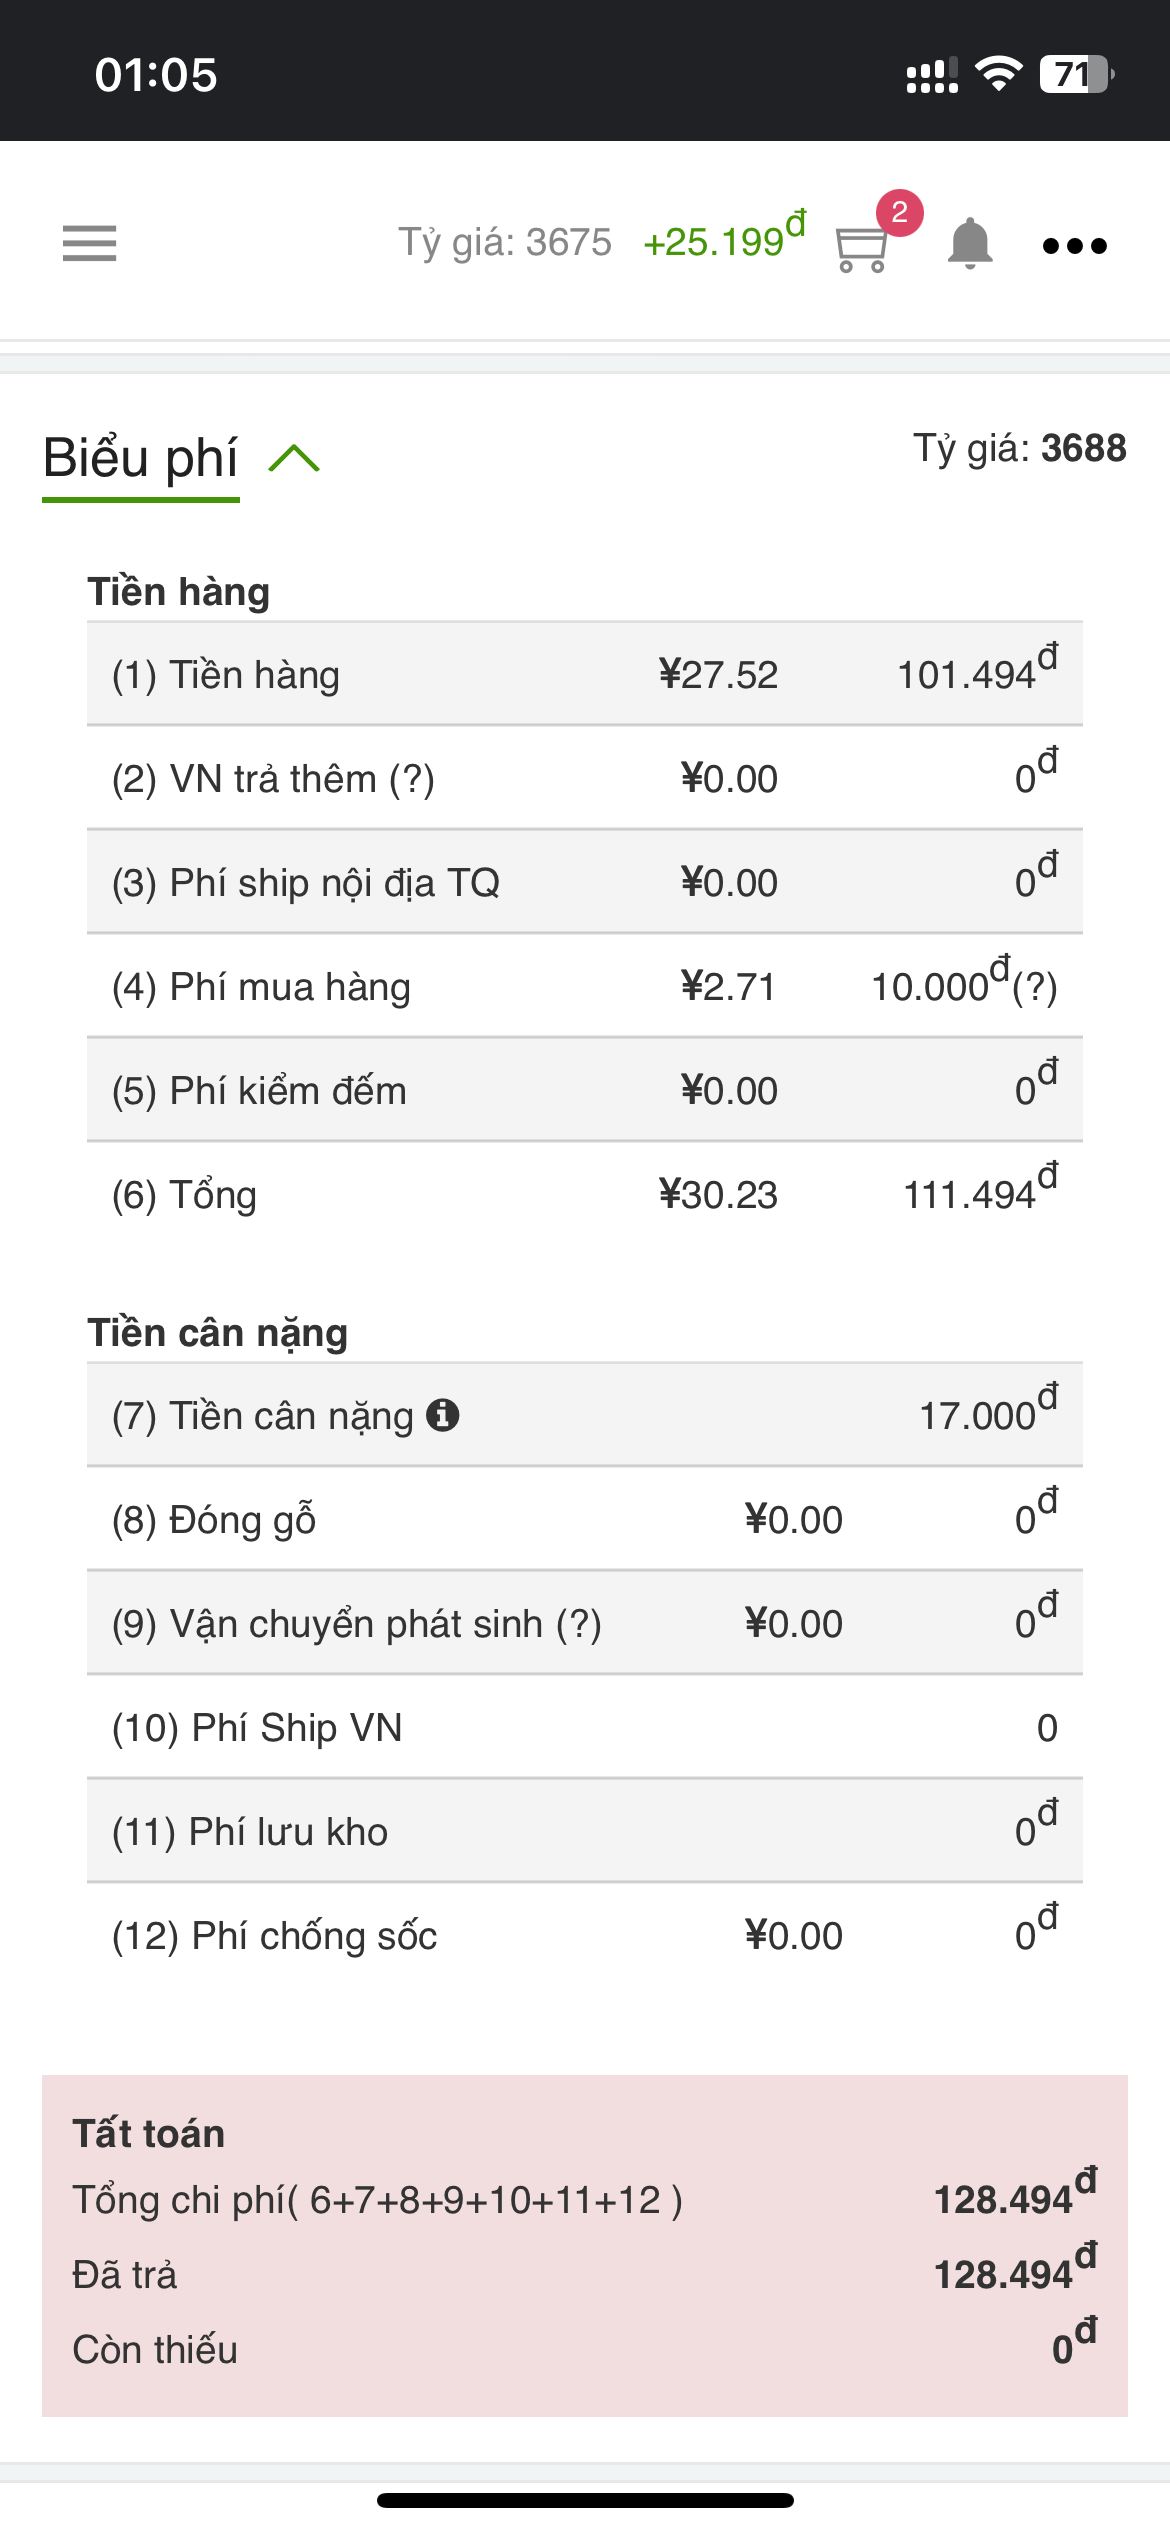Tap the Còn thiếu remaining amount row
This screenshot has width=1170, height=2532.
tap(584, 2349)
